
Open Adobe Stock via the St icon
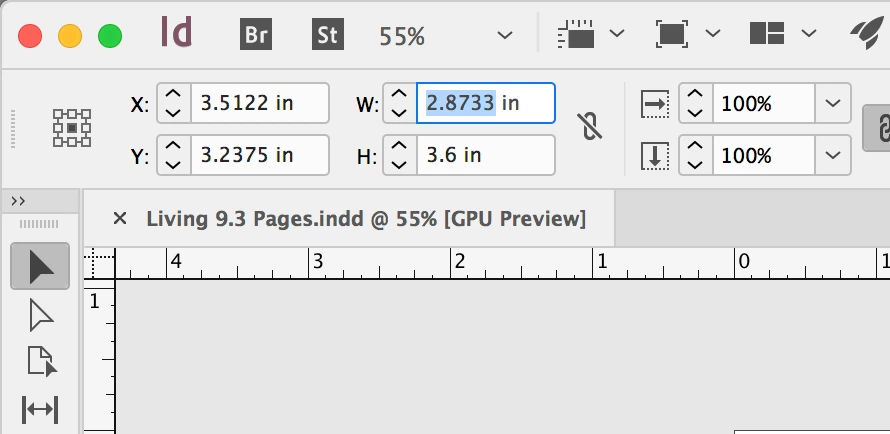(328, 34)
